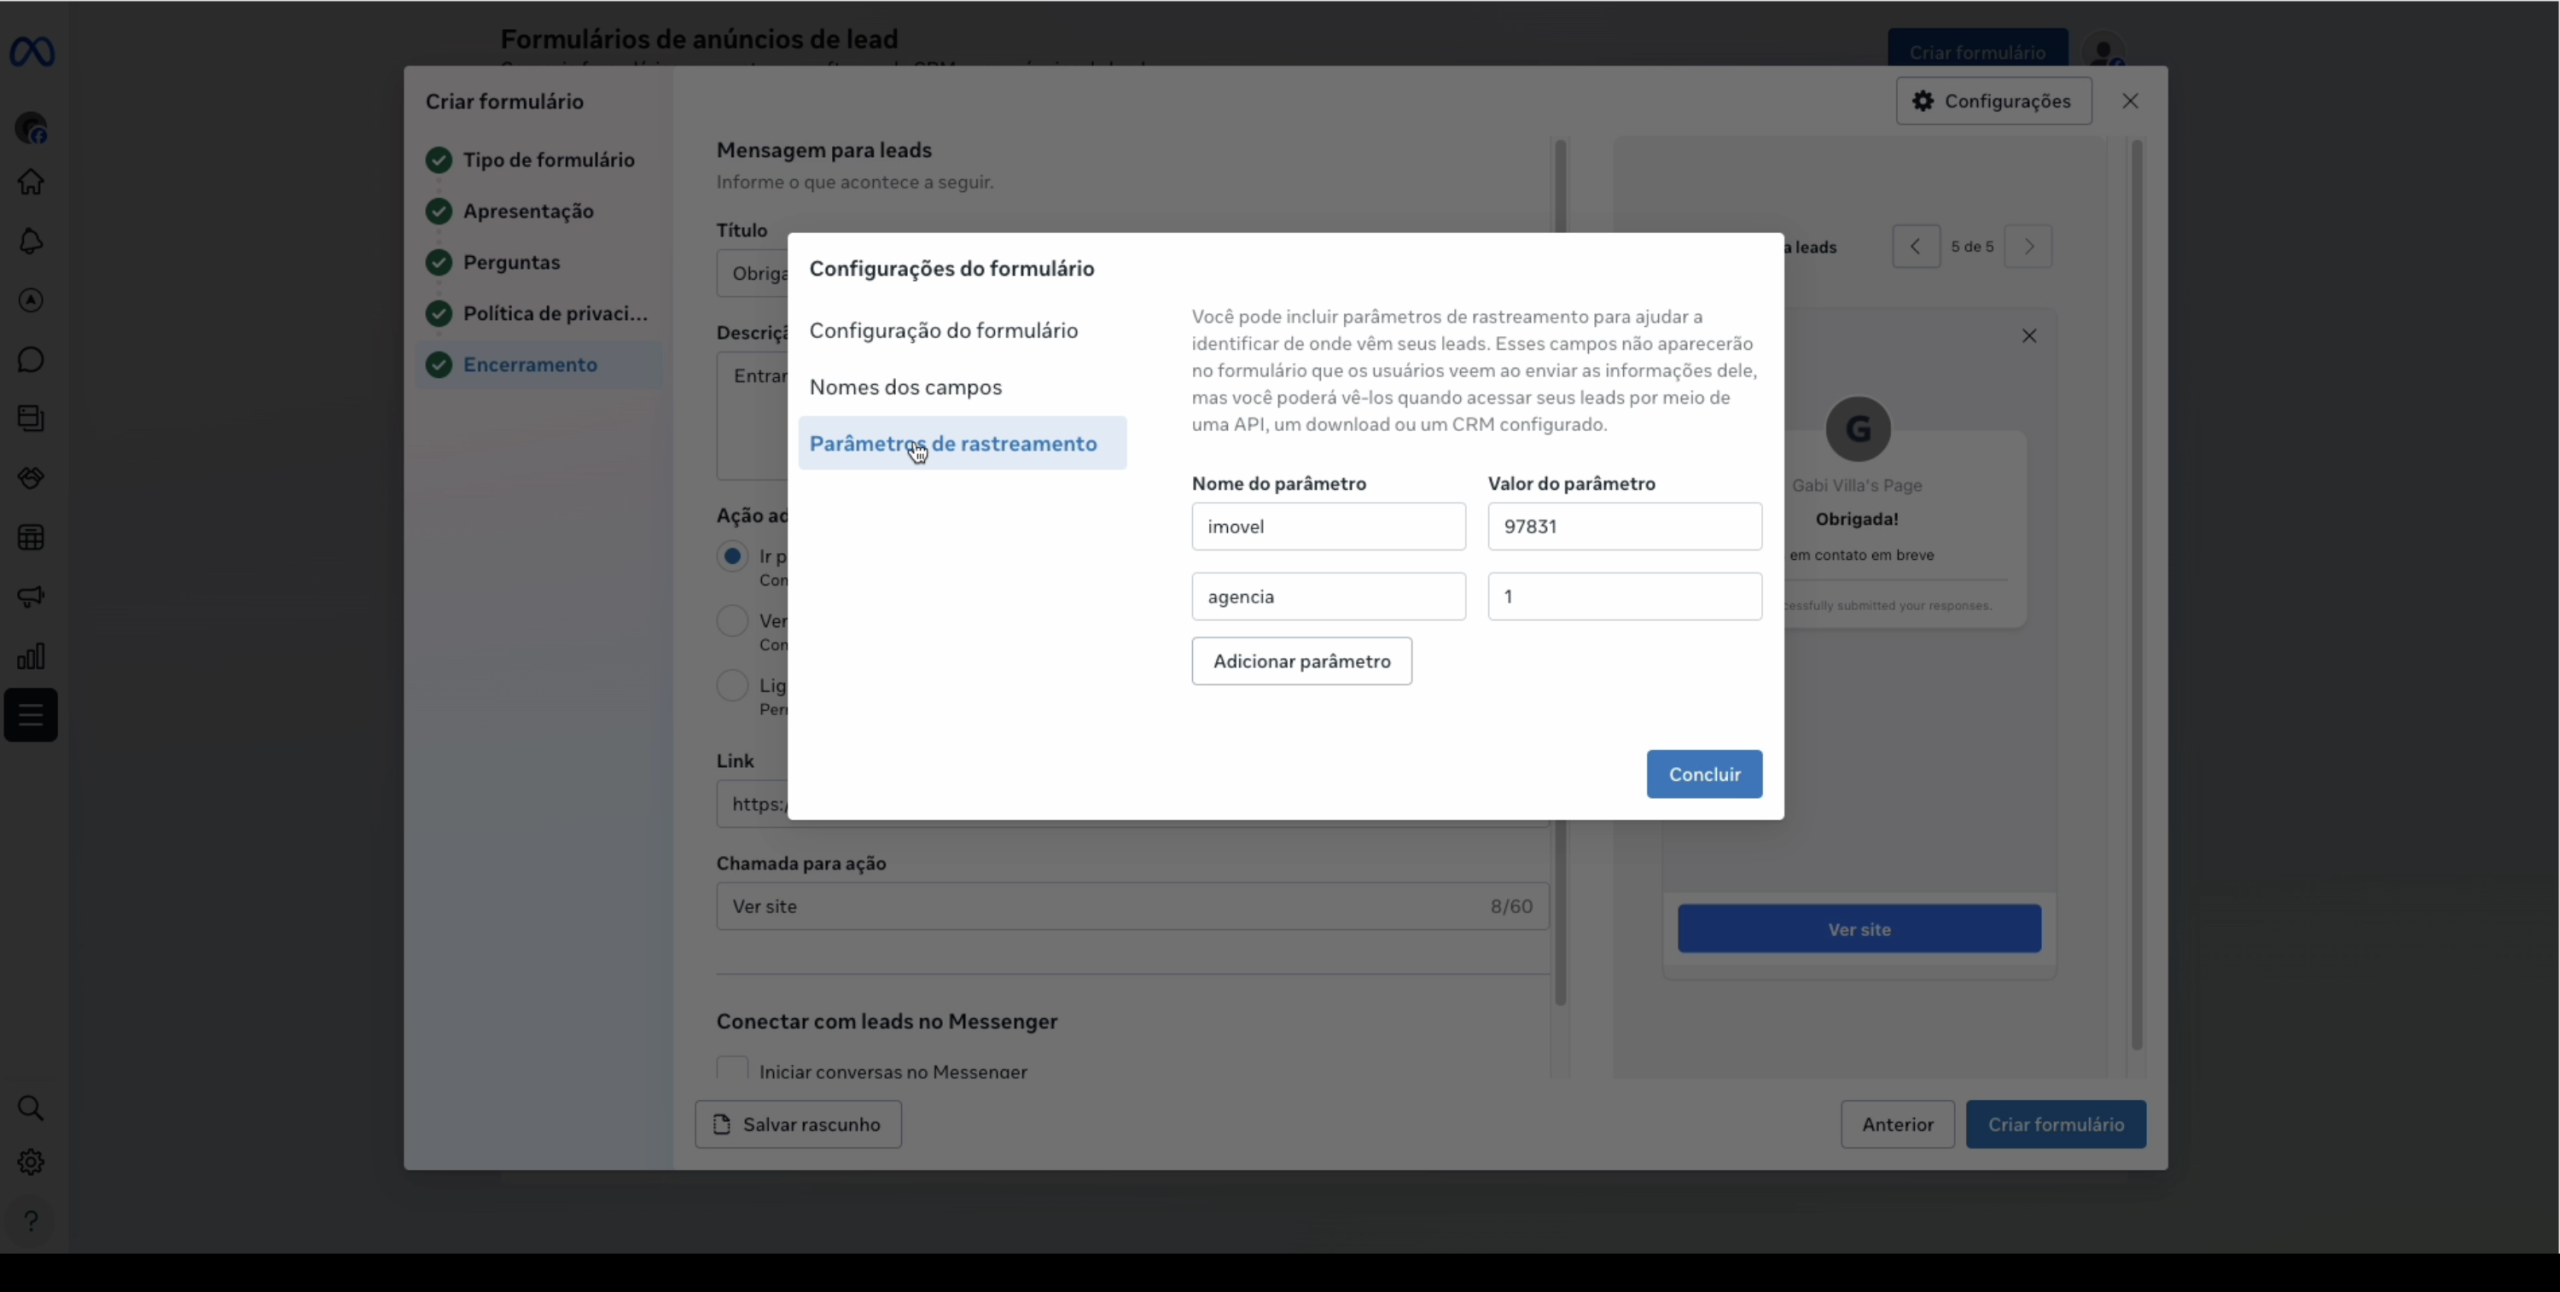This screenshot has height=1292, width=2560.
Task: Click the agencia parameter name field
Action: [x=1328, y=597]
